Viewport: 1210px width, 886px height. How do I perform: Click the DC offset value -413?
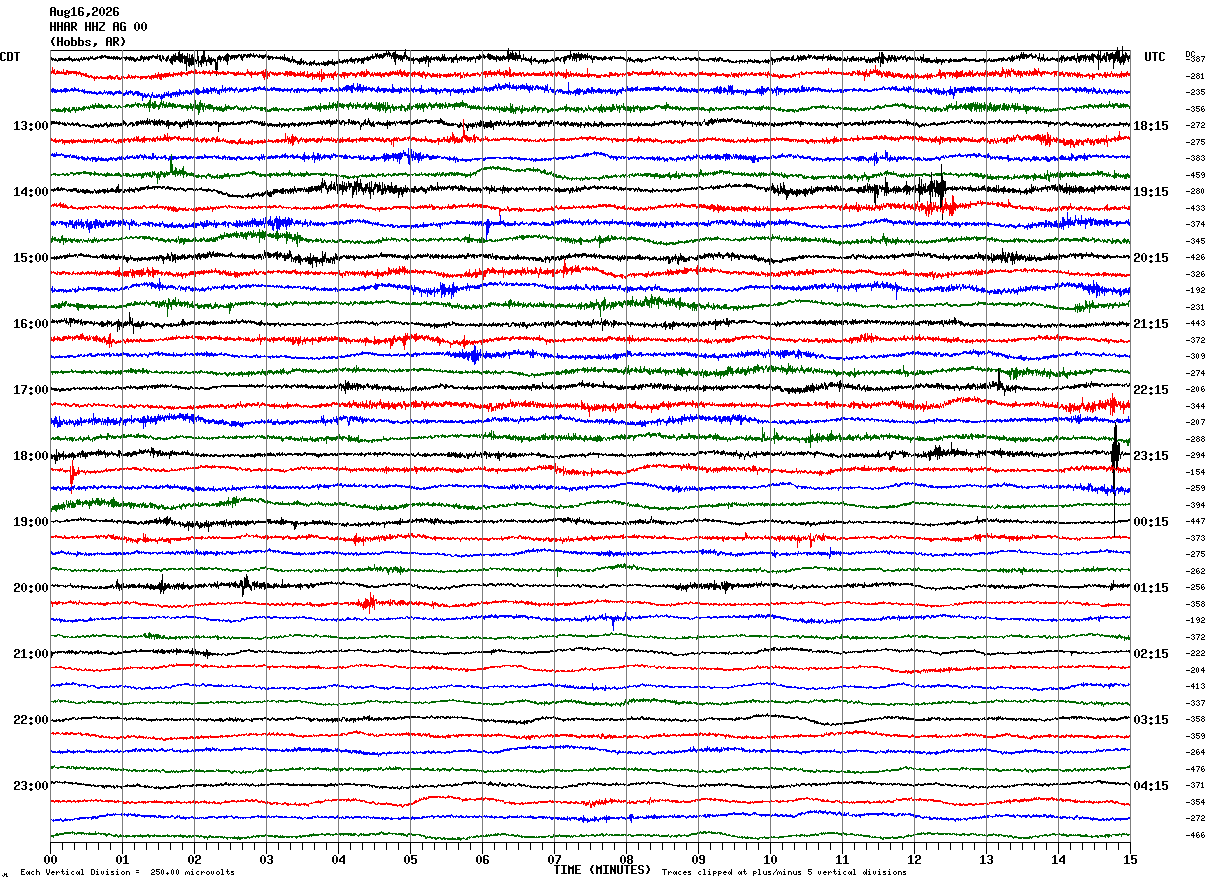tap(1195, 686)
